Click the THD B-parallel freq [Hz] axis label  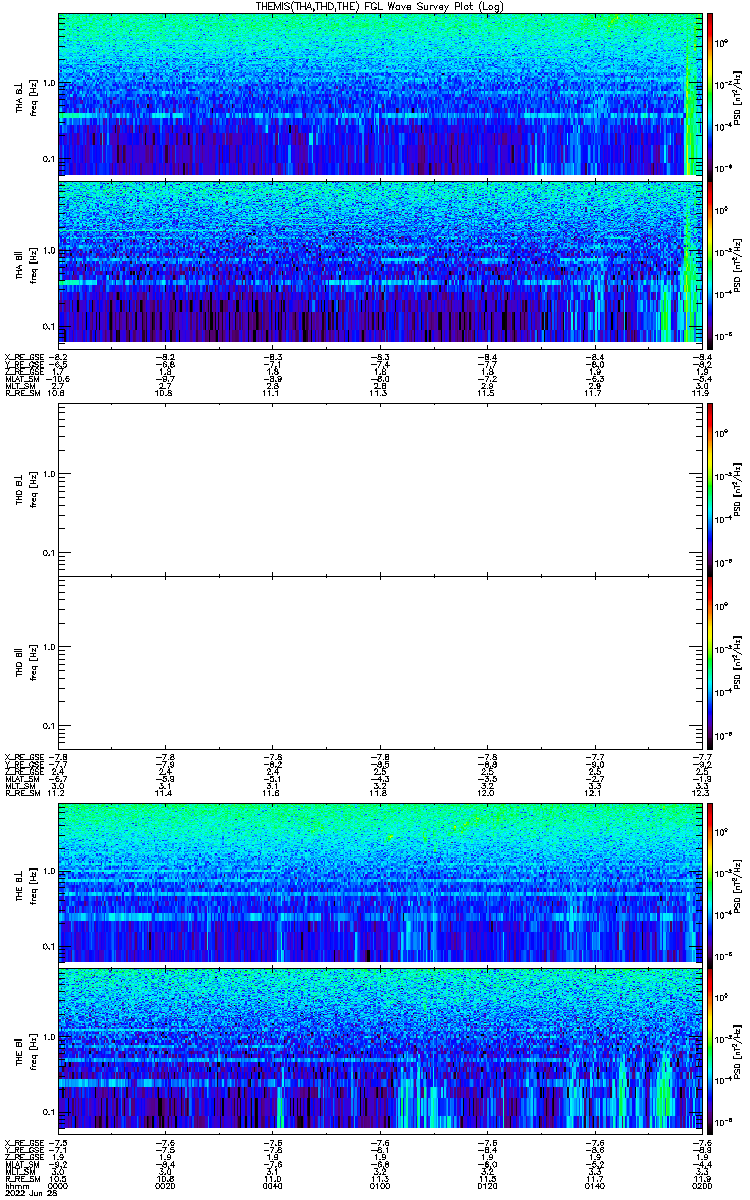pyautogui.click(x=33, y=663)
